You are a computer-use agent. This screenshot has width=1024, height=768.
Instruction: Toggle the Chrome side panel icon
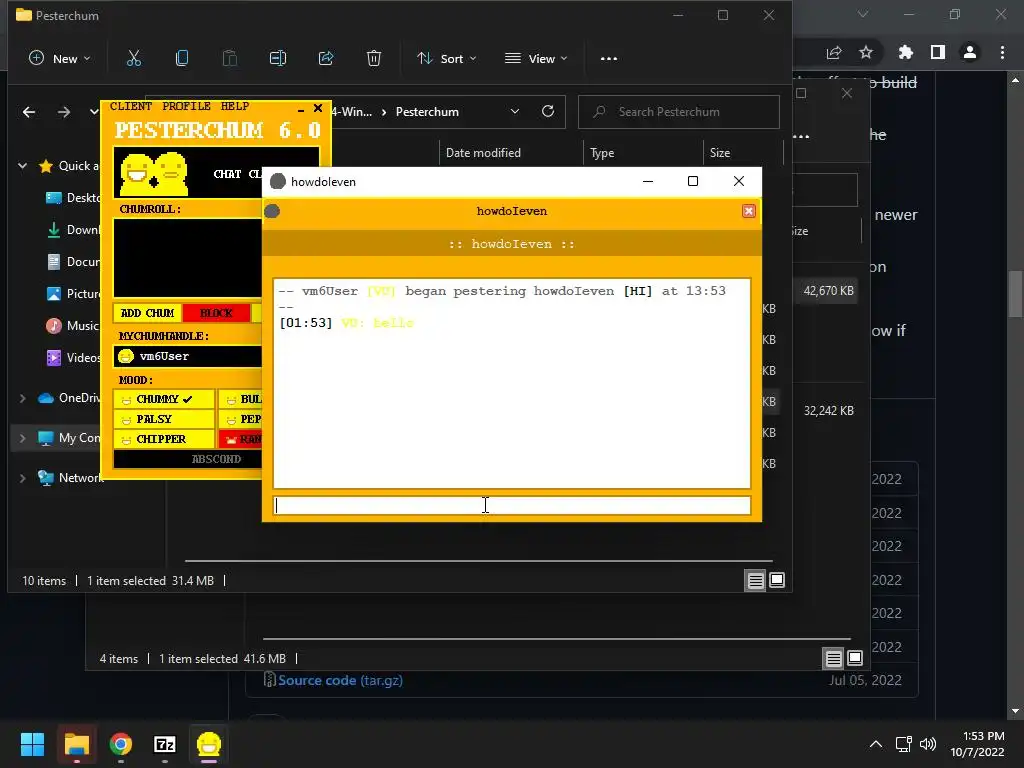(938, 52)
